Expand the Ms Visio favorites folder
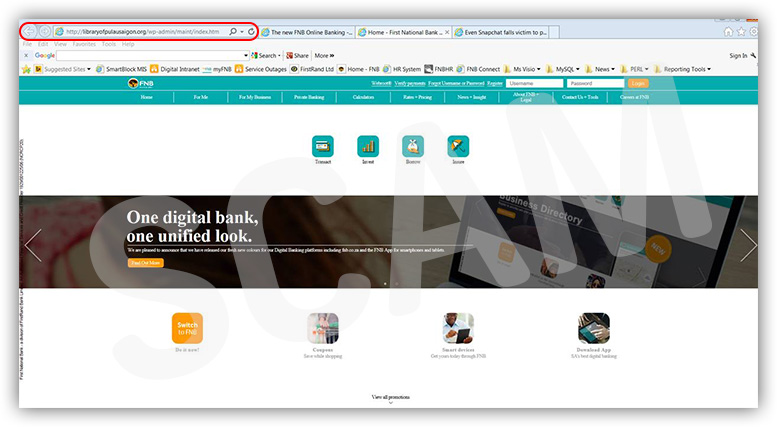777x427 pixels. tap(522, 69)
